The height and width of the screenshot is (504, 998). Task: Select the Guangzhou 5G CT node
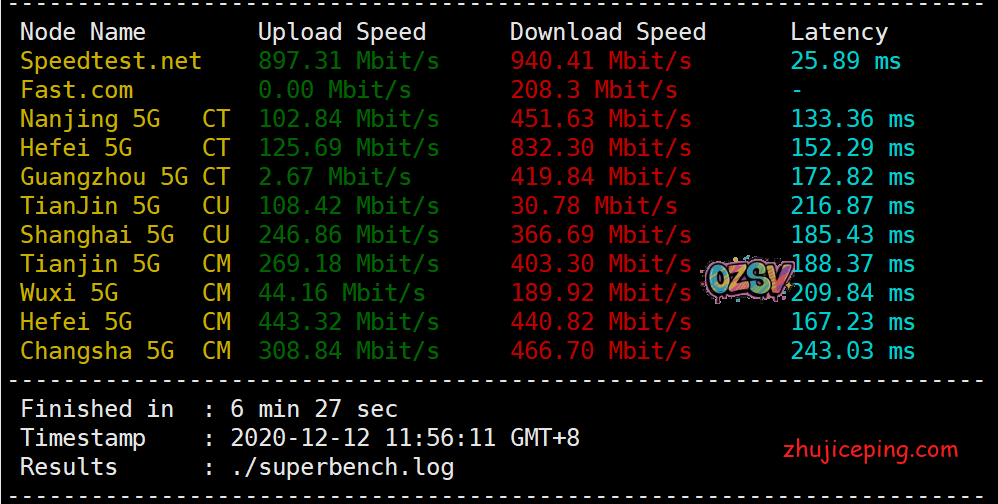(x=125, y=177)
